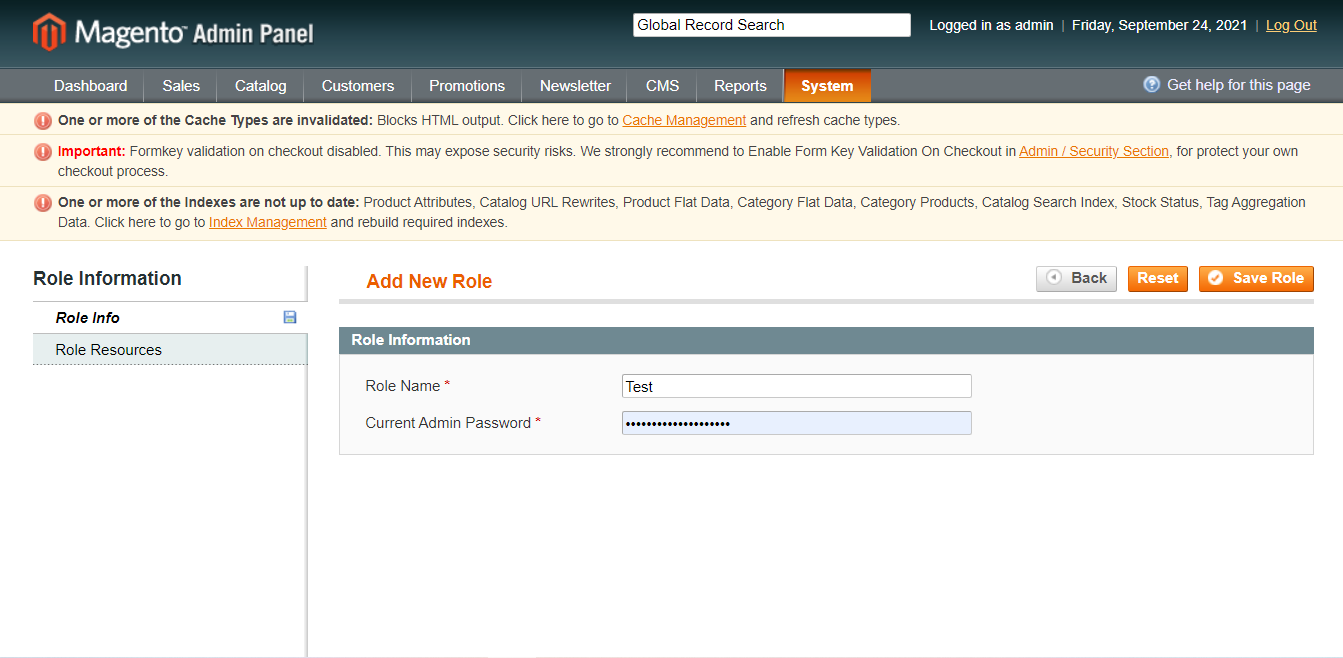Focus the Global Record Search field
Viewport: 1343px width, 658px height.
pyautogui.click(x=771, y=25)
